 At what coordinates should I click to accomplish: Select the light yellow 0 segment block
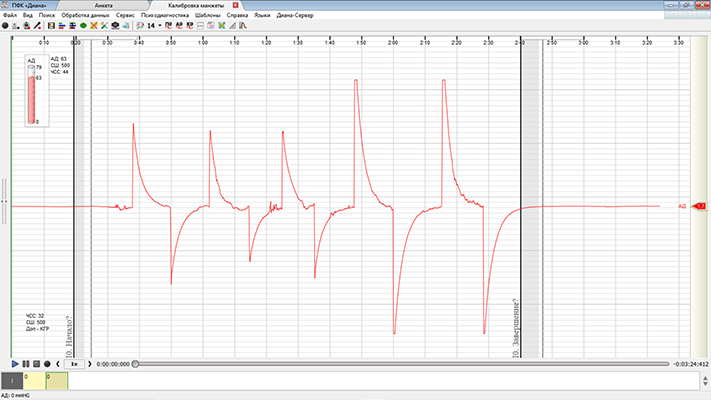click(34, 381)
